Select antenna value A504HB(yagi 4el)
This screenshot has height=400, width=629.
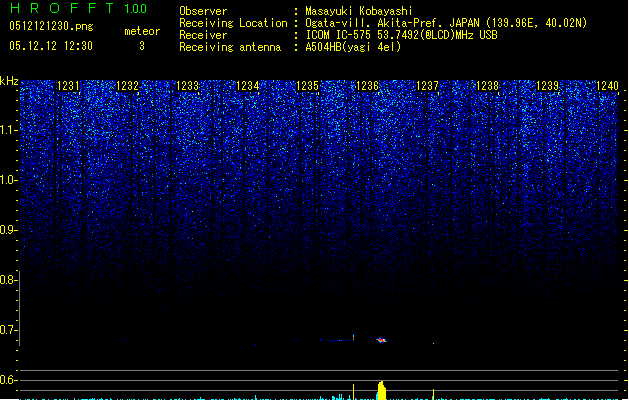tap(353, 47)
